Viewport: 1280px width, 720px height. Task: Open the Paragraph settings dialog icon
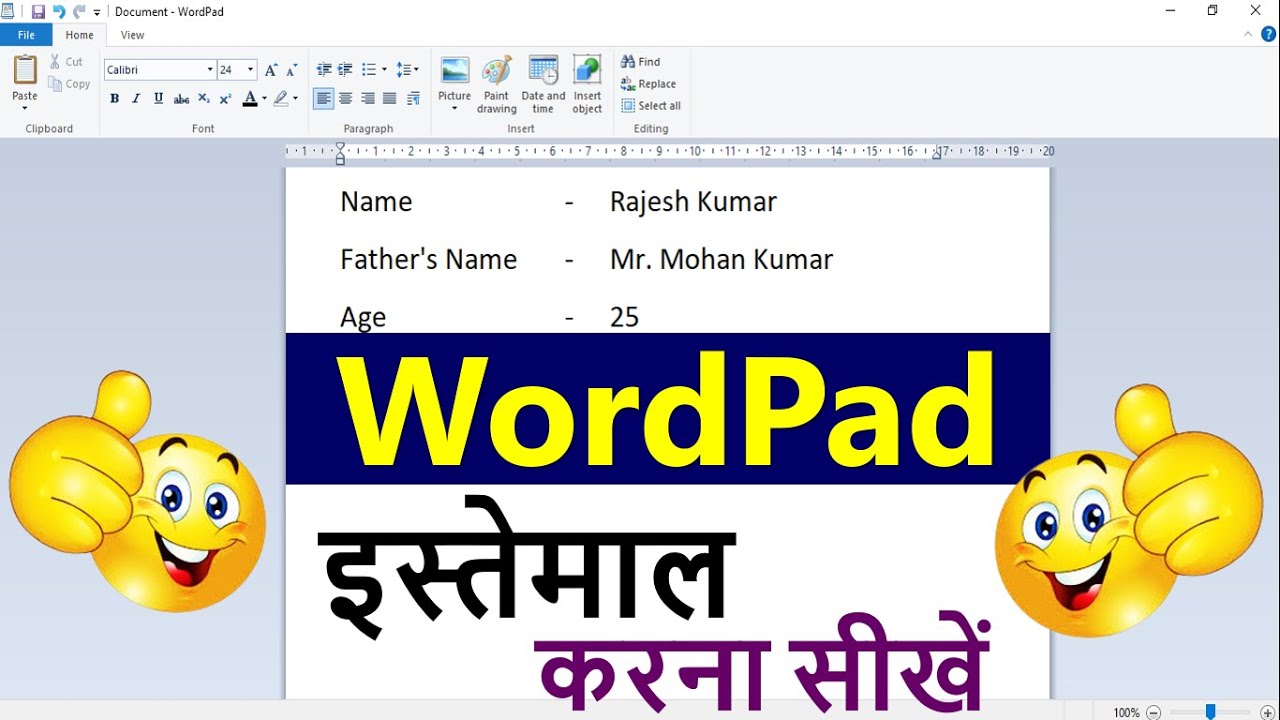click(x=413, y=98)
